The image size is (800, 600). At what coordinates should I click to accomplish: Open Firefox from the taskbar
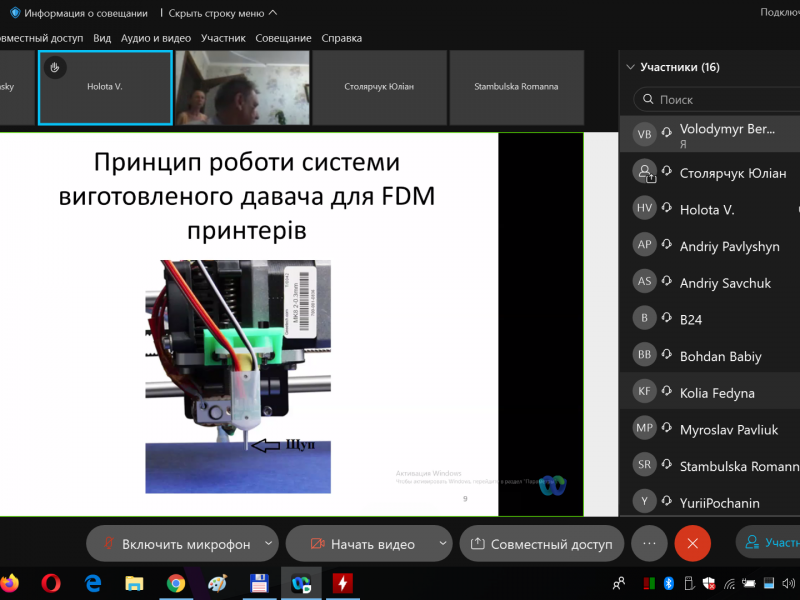[10, 582]
